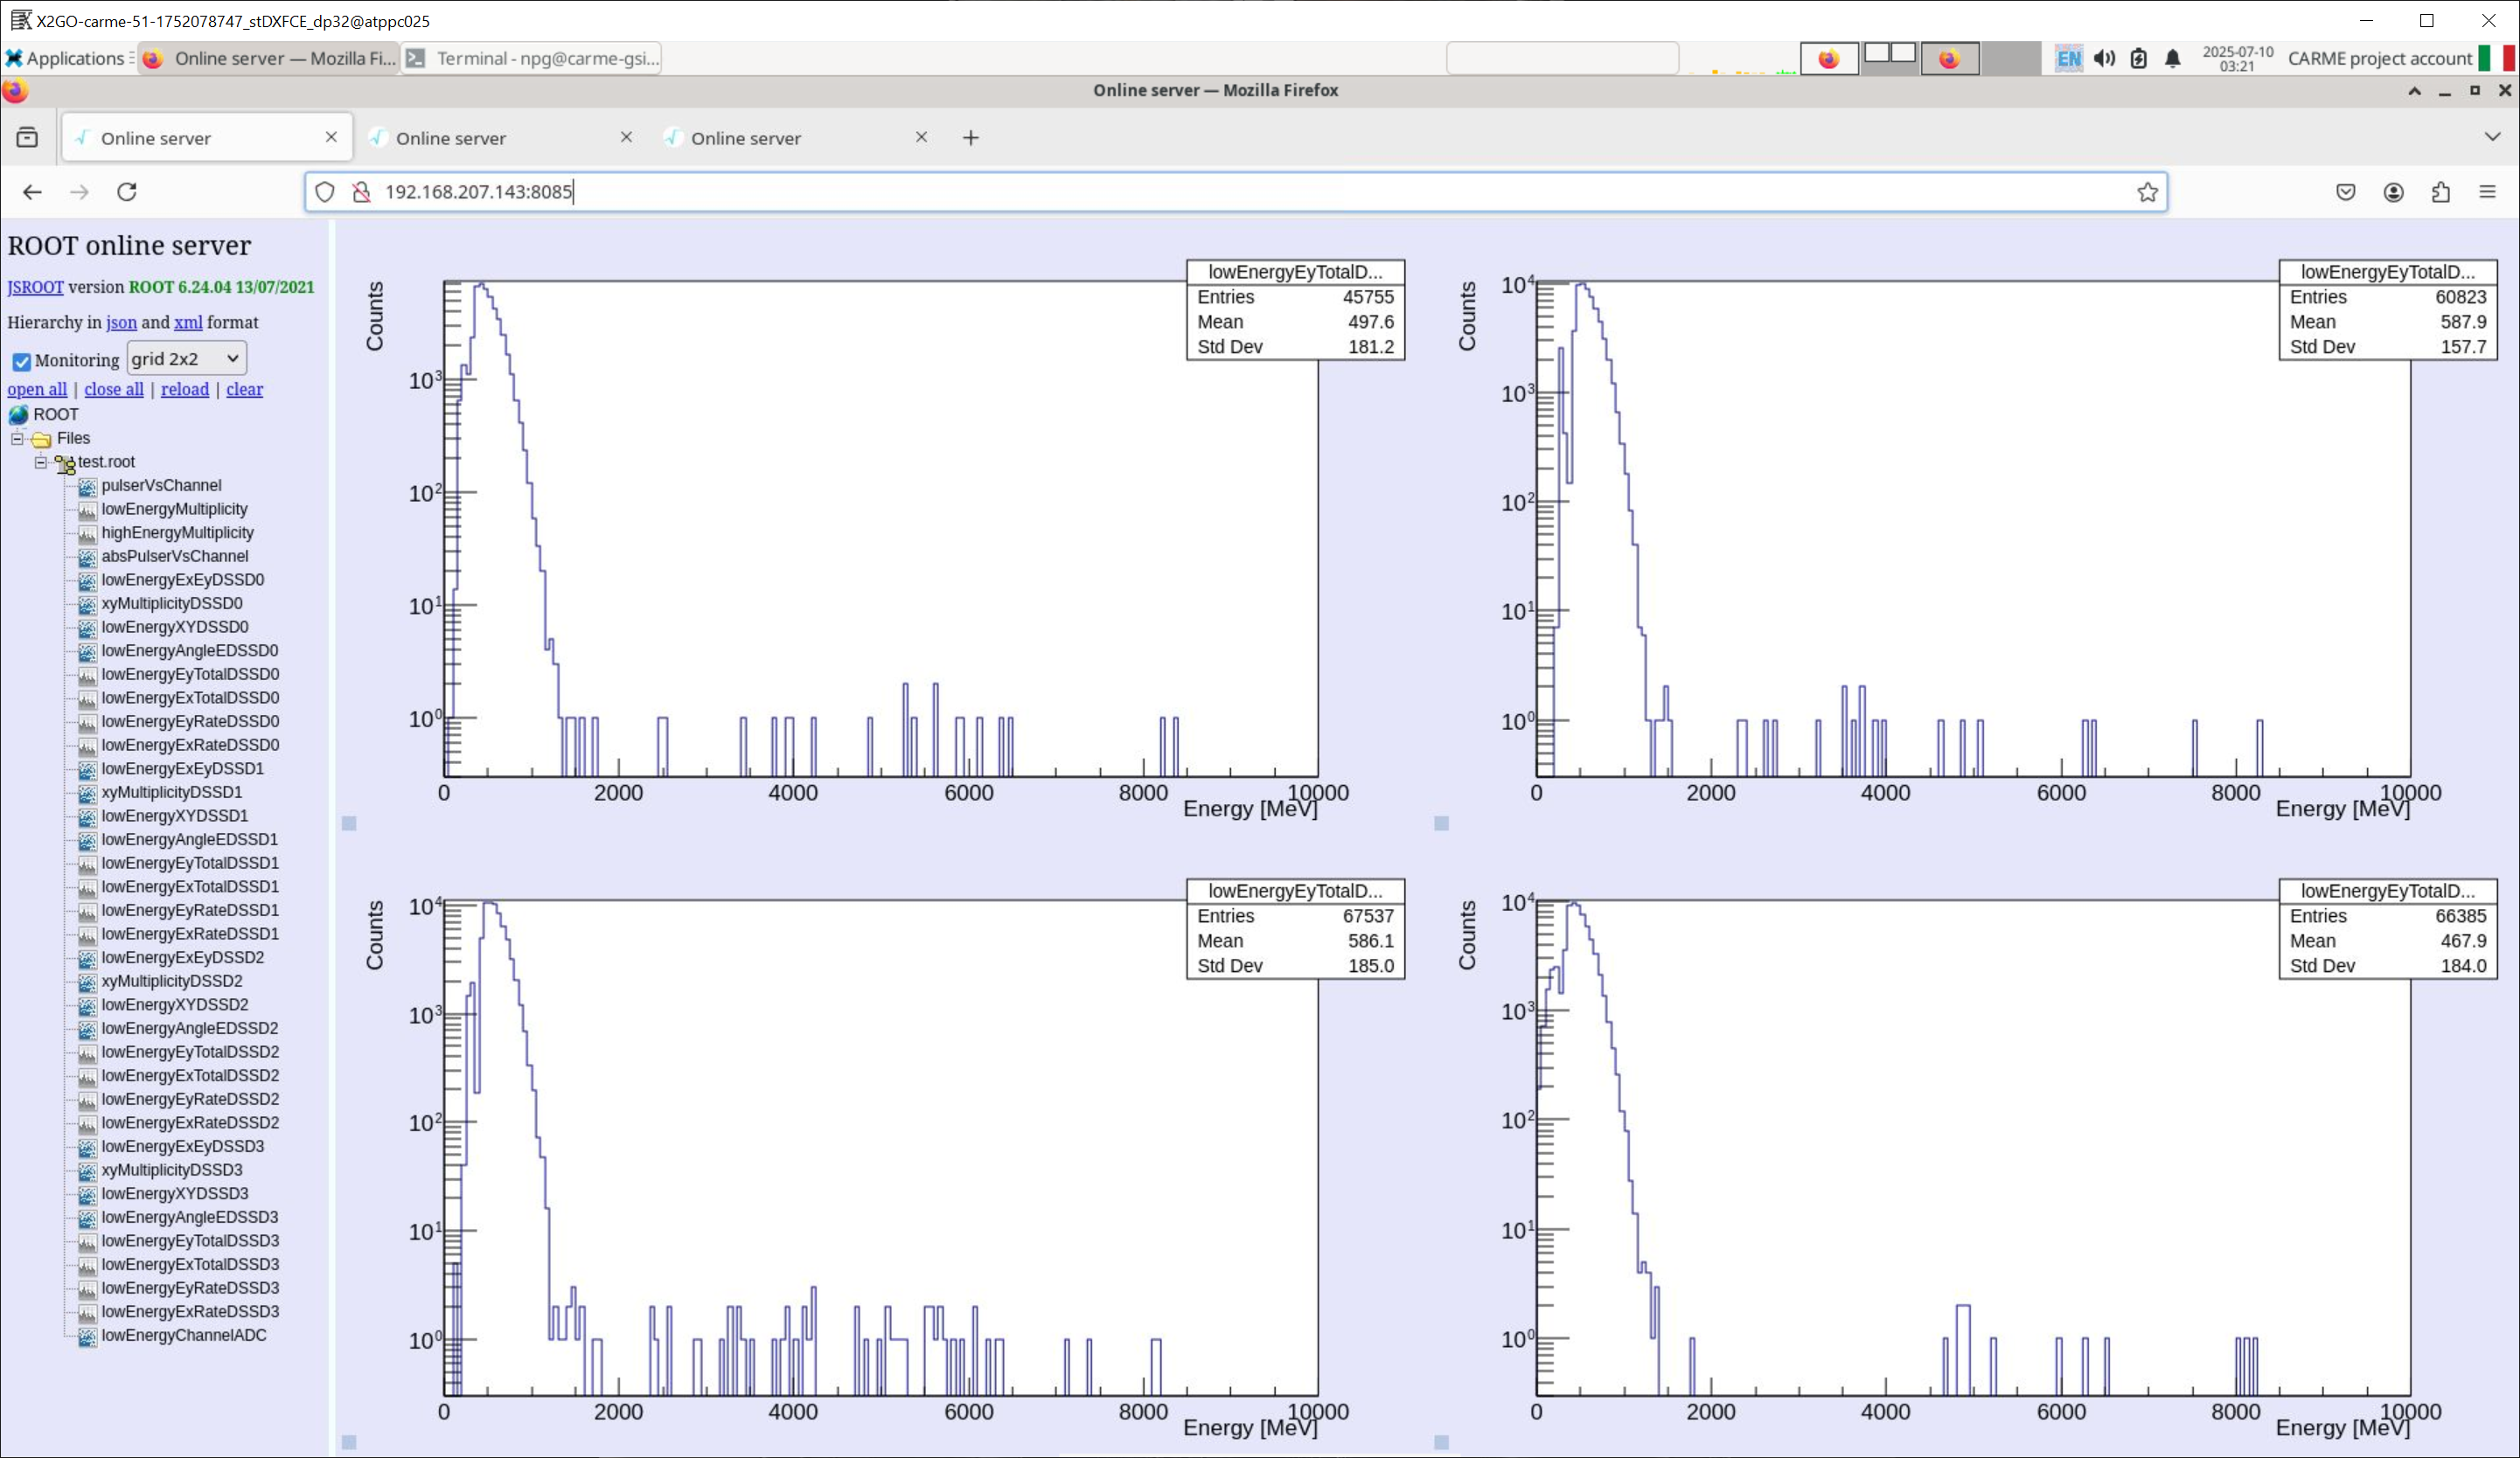Open the extensions puzzle icon
Image resolution: width=2520 pixels, height=1458 pixels.
click(2441, 192)
